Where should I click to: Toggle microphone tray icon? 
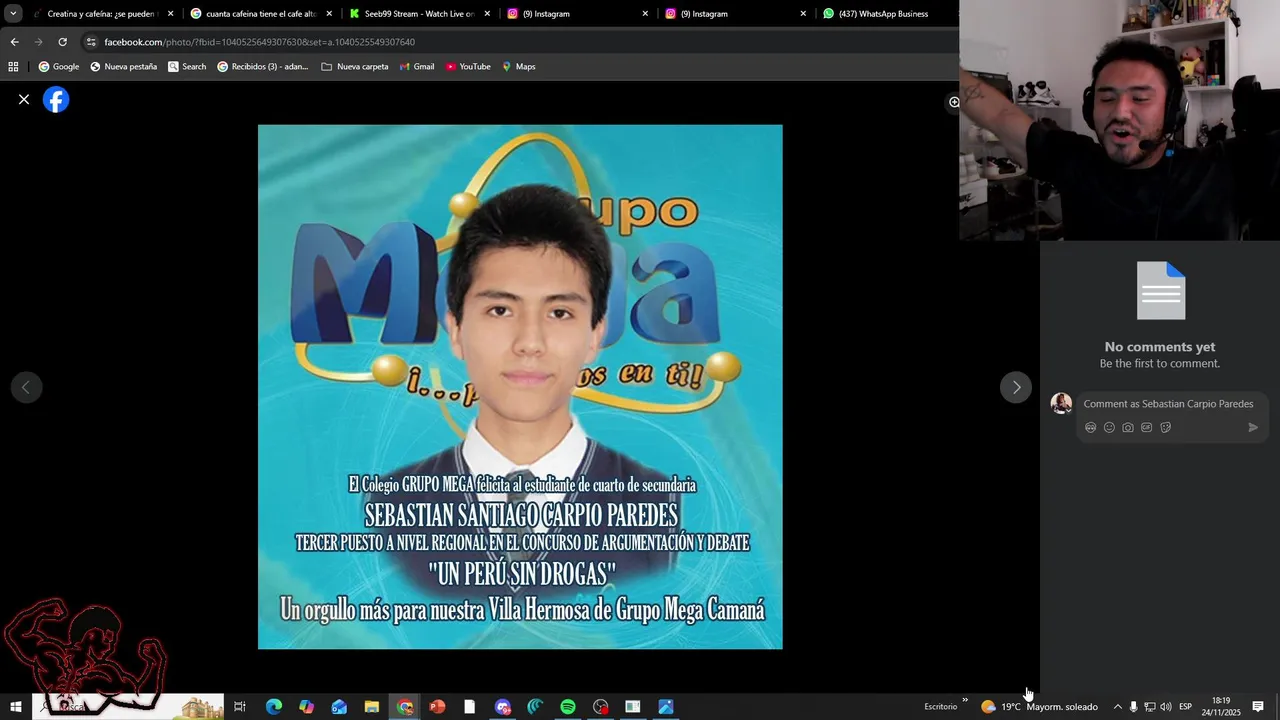pos(1133,707)
